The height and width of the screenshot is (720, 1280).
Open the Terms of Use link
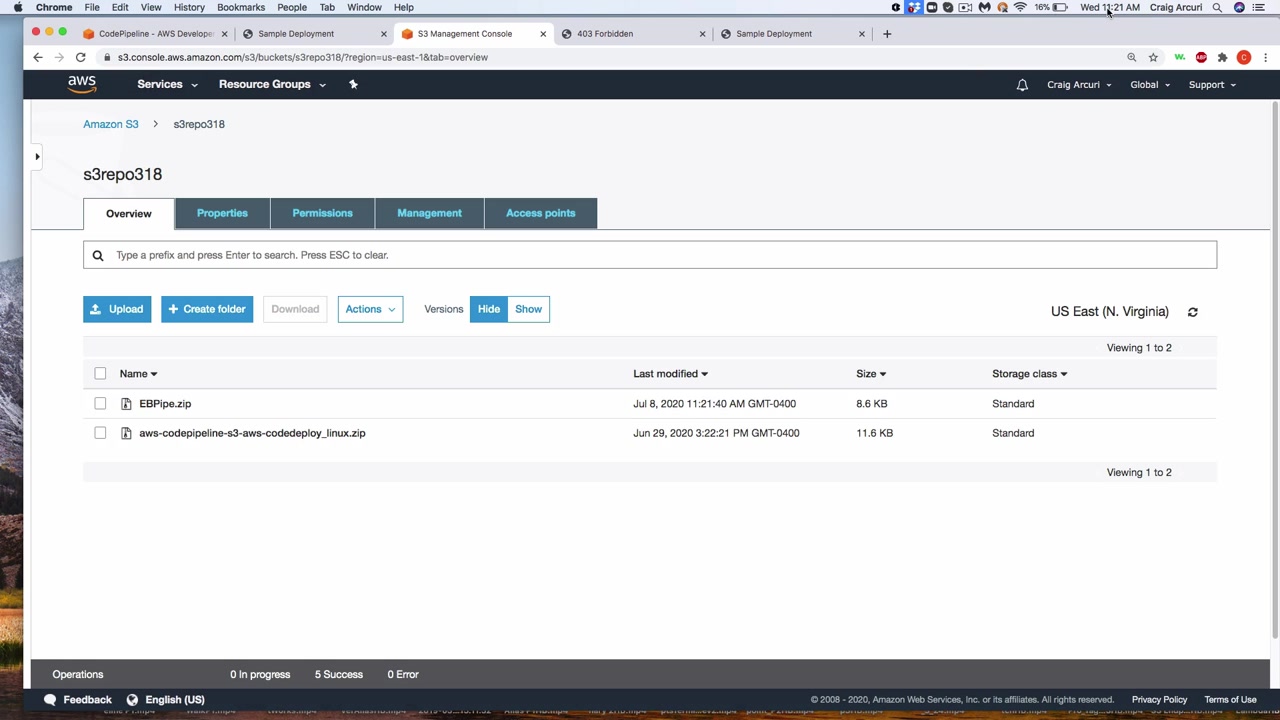pyautogui.click(x=1230, y=700)
